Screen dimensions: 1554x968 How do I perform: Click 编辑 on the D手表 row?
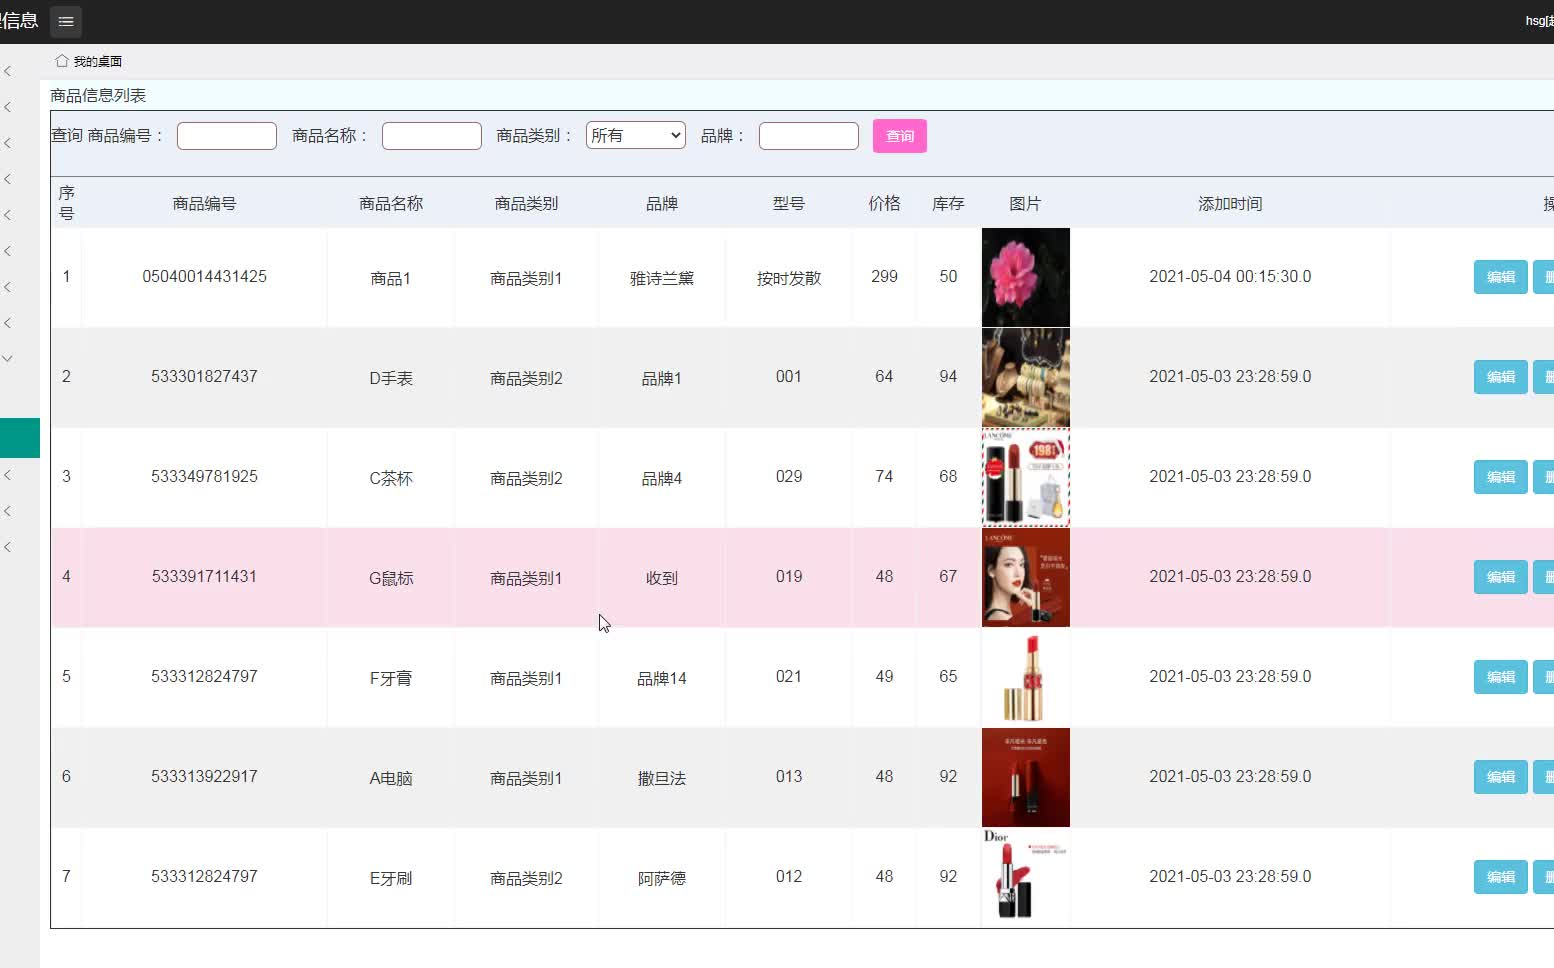pos(1500,377)
